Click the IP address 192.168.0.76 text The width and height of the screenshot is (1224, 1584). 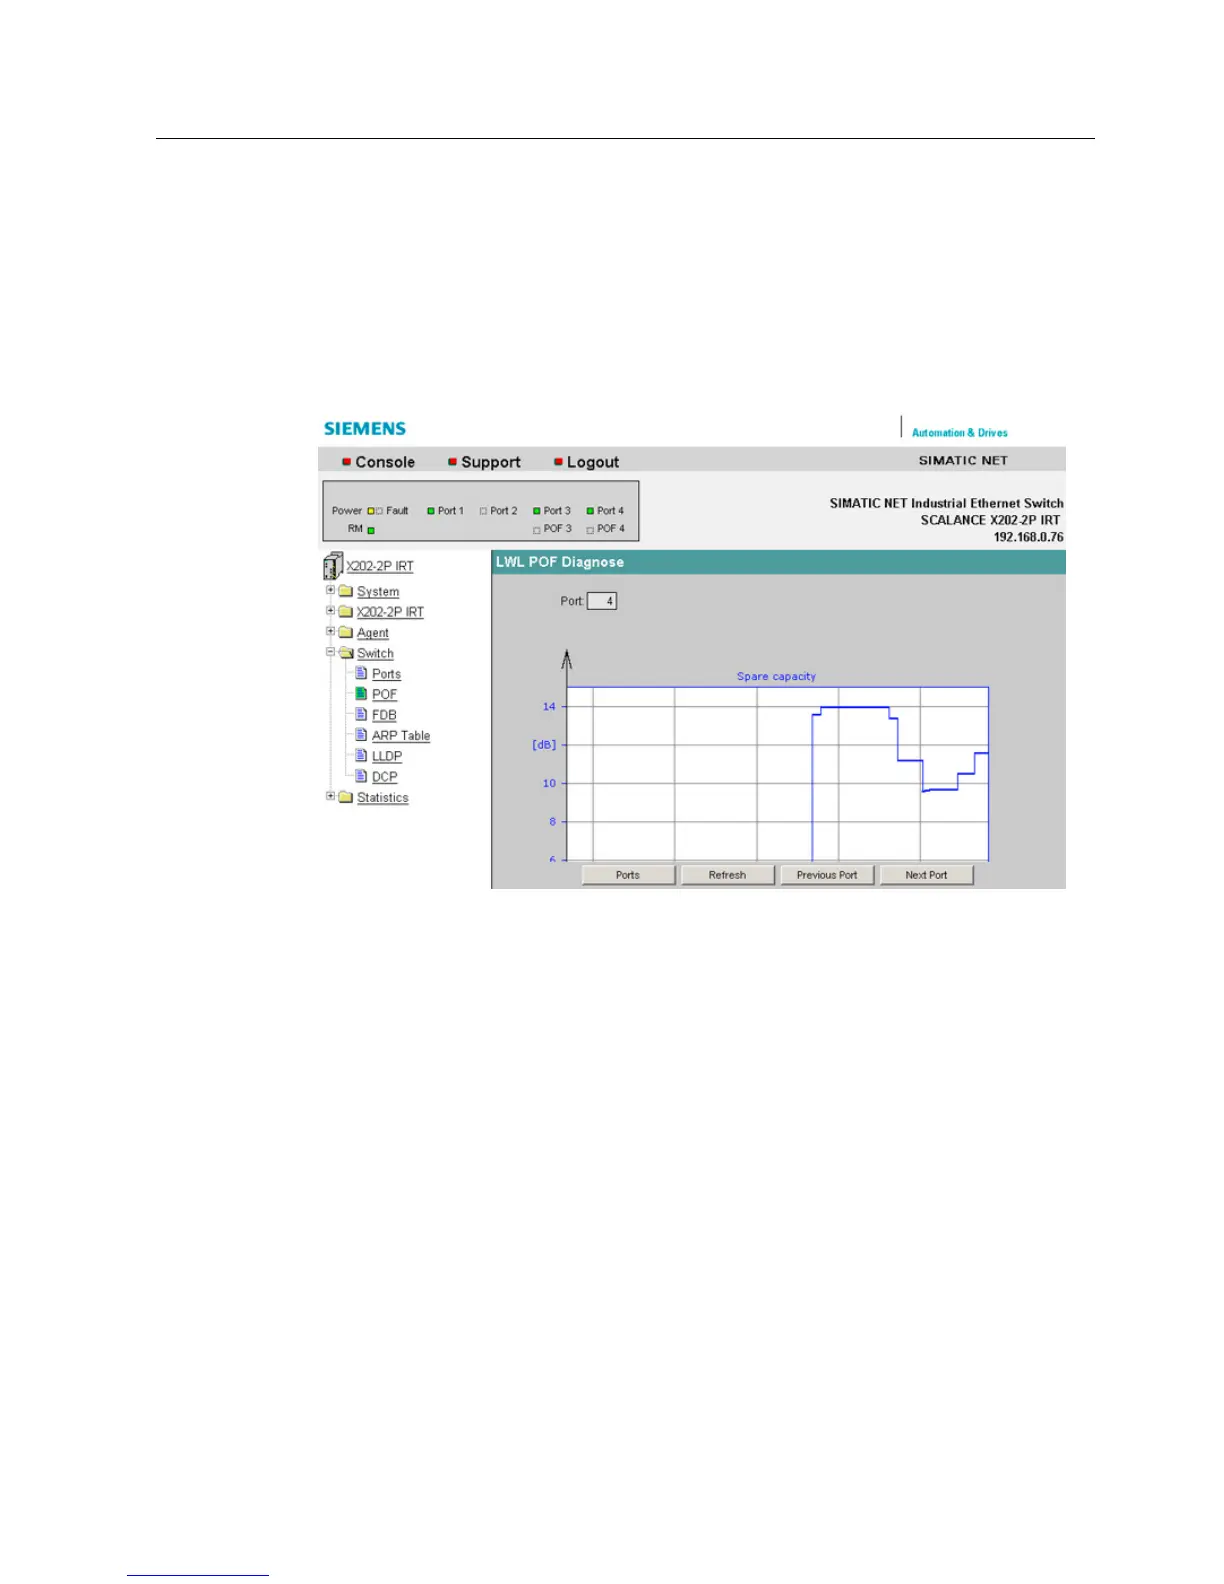tap(1028, 537)
